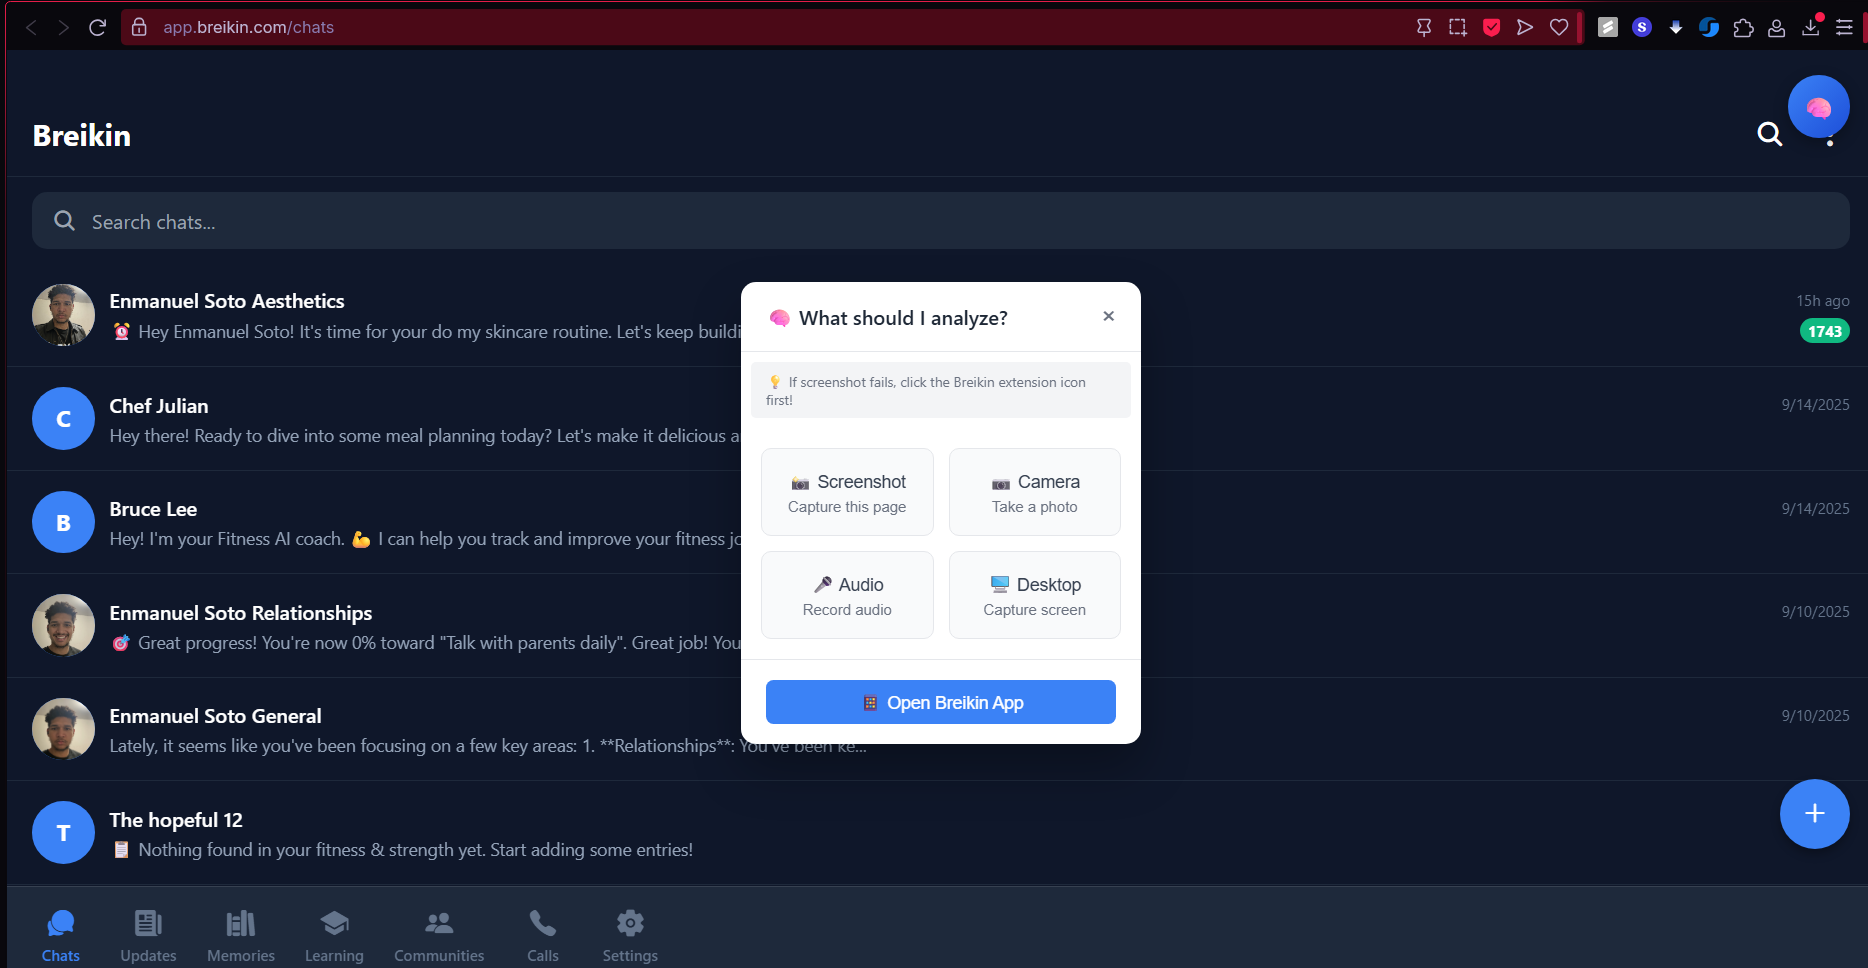Screen dimensions: 1868x968
Task: Choose Desktop to capture the screen
Action: pyautogui.click(x=1034, y=594)
